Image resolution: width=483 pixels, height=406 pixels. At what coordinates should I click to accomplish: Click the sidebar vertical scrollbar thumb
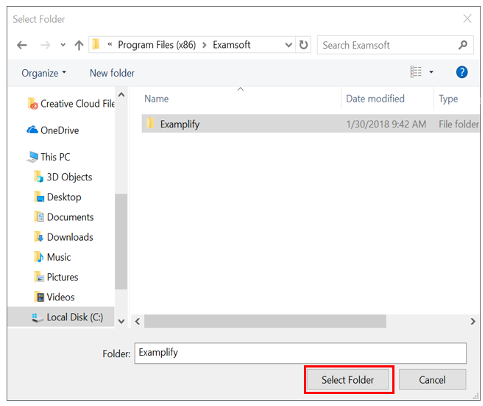coord(121,241)
